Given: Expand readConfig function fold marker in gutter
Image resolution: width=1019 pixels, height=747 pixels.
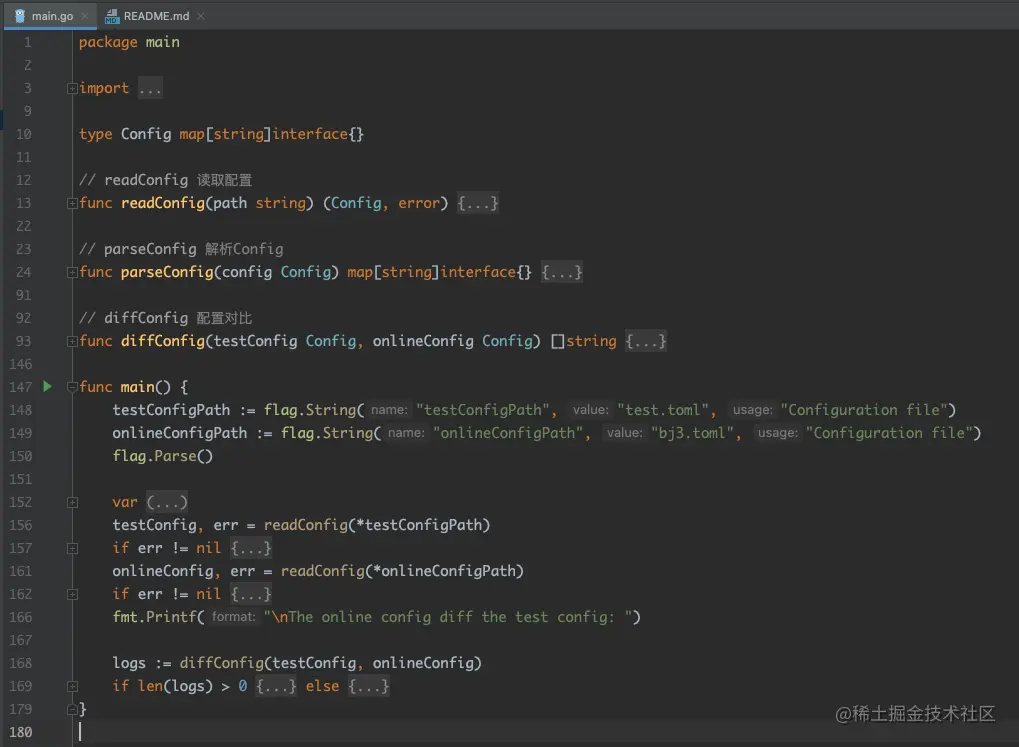Looking at the screenshot, I should (72, 203).
